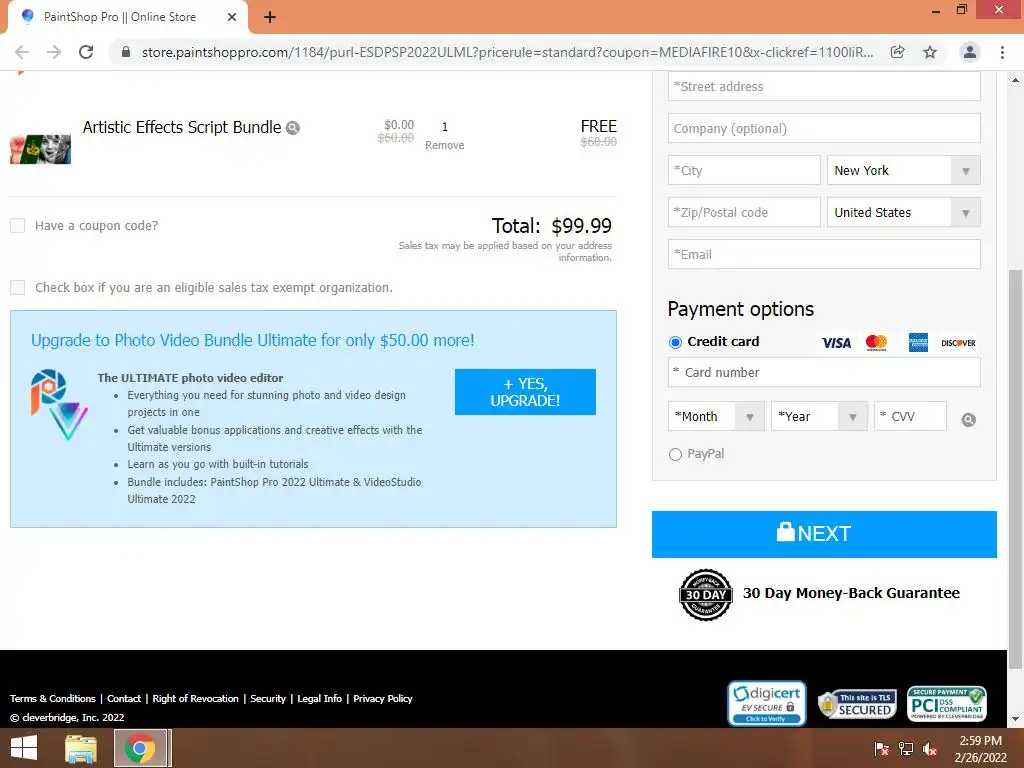
Task: Click the padlock site info icon
Action: pyautogui.click(x=126, y=52)
